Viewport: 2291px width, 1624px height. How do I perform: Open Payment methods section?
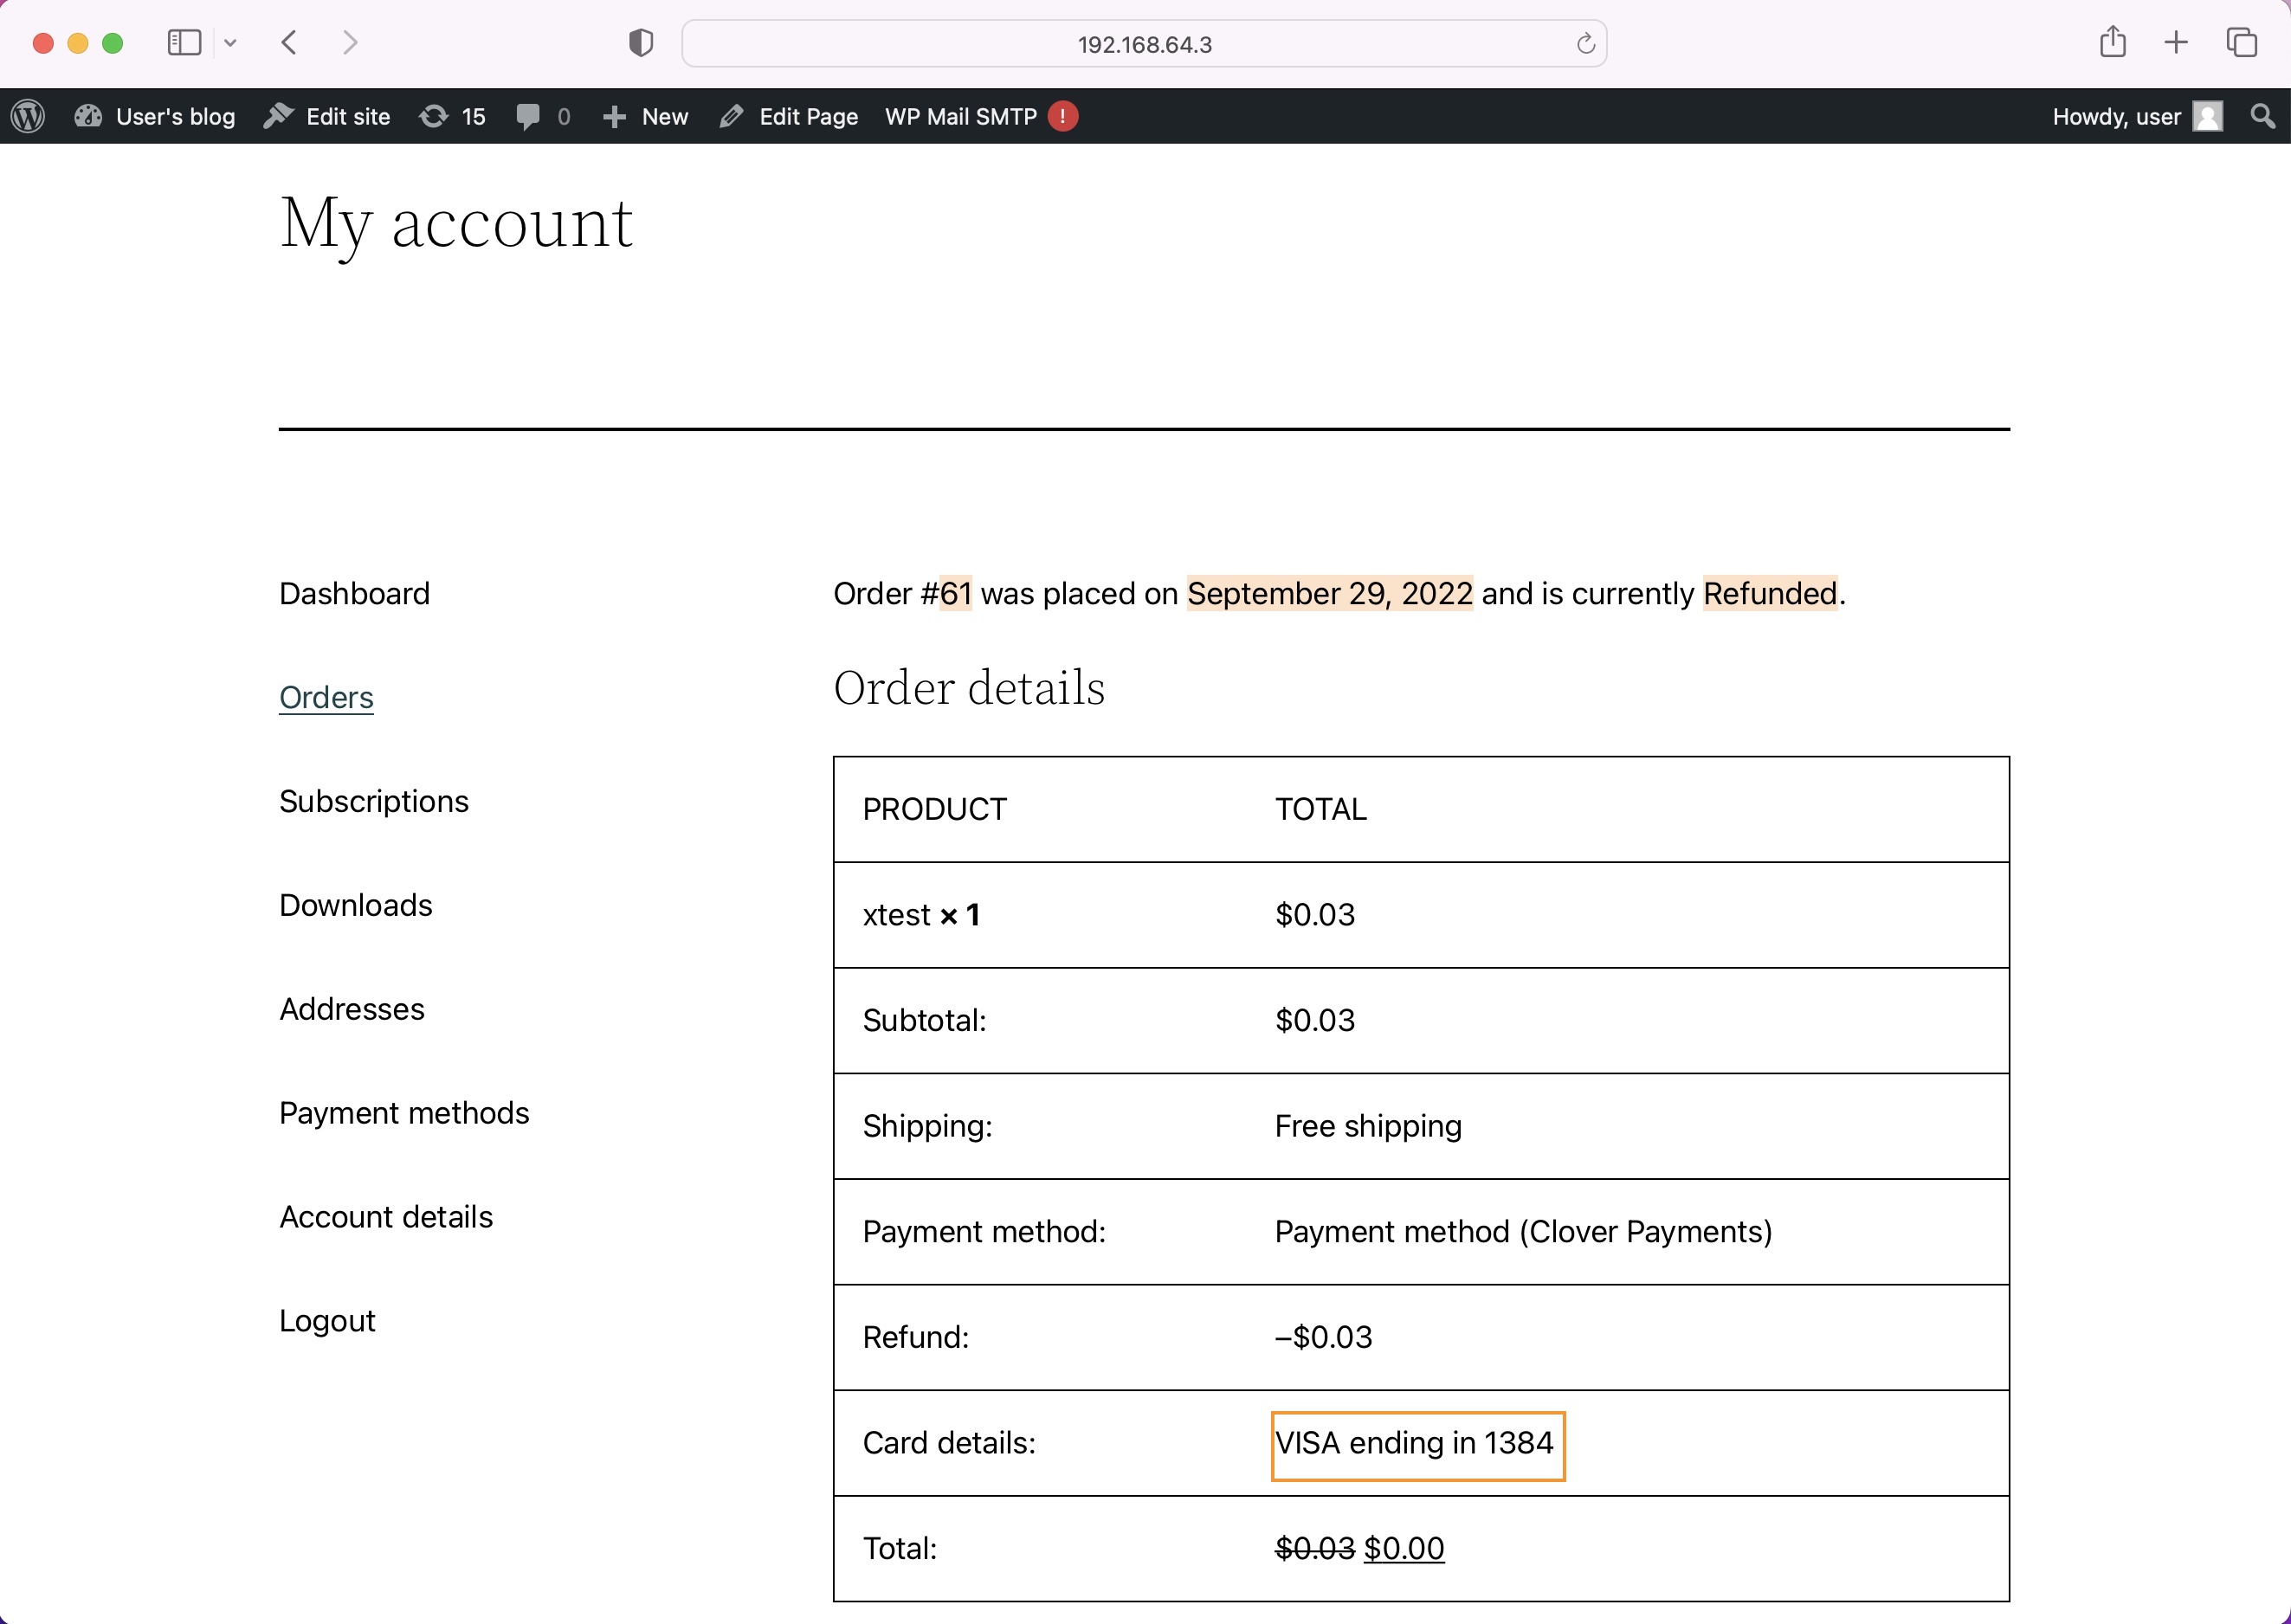[x=403, y=1112]
